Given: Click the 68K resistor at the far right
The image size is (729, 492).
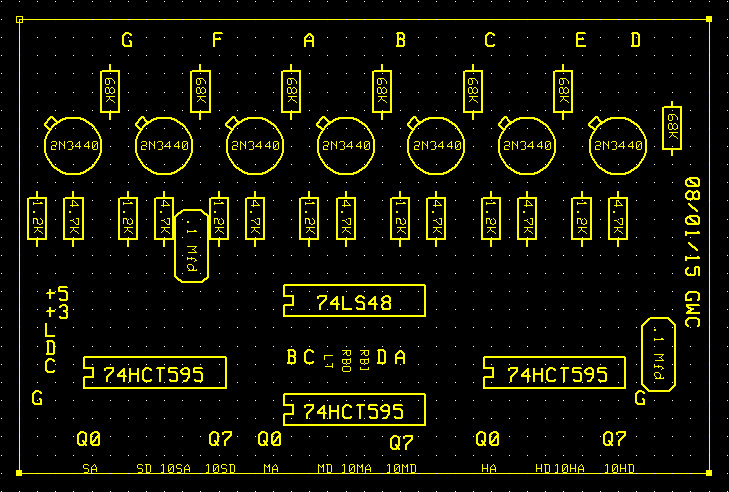Looking at the screenshot, I should click(672, 127).
